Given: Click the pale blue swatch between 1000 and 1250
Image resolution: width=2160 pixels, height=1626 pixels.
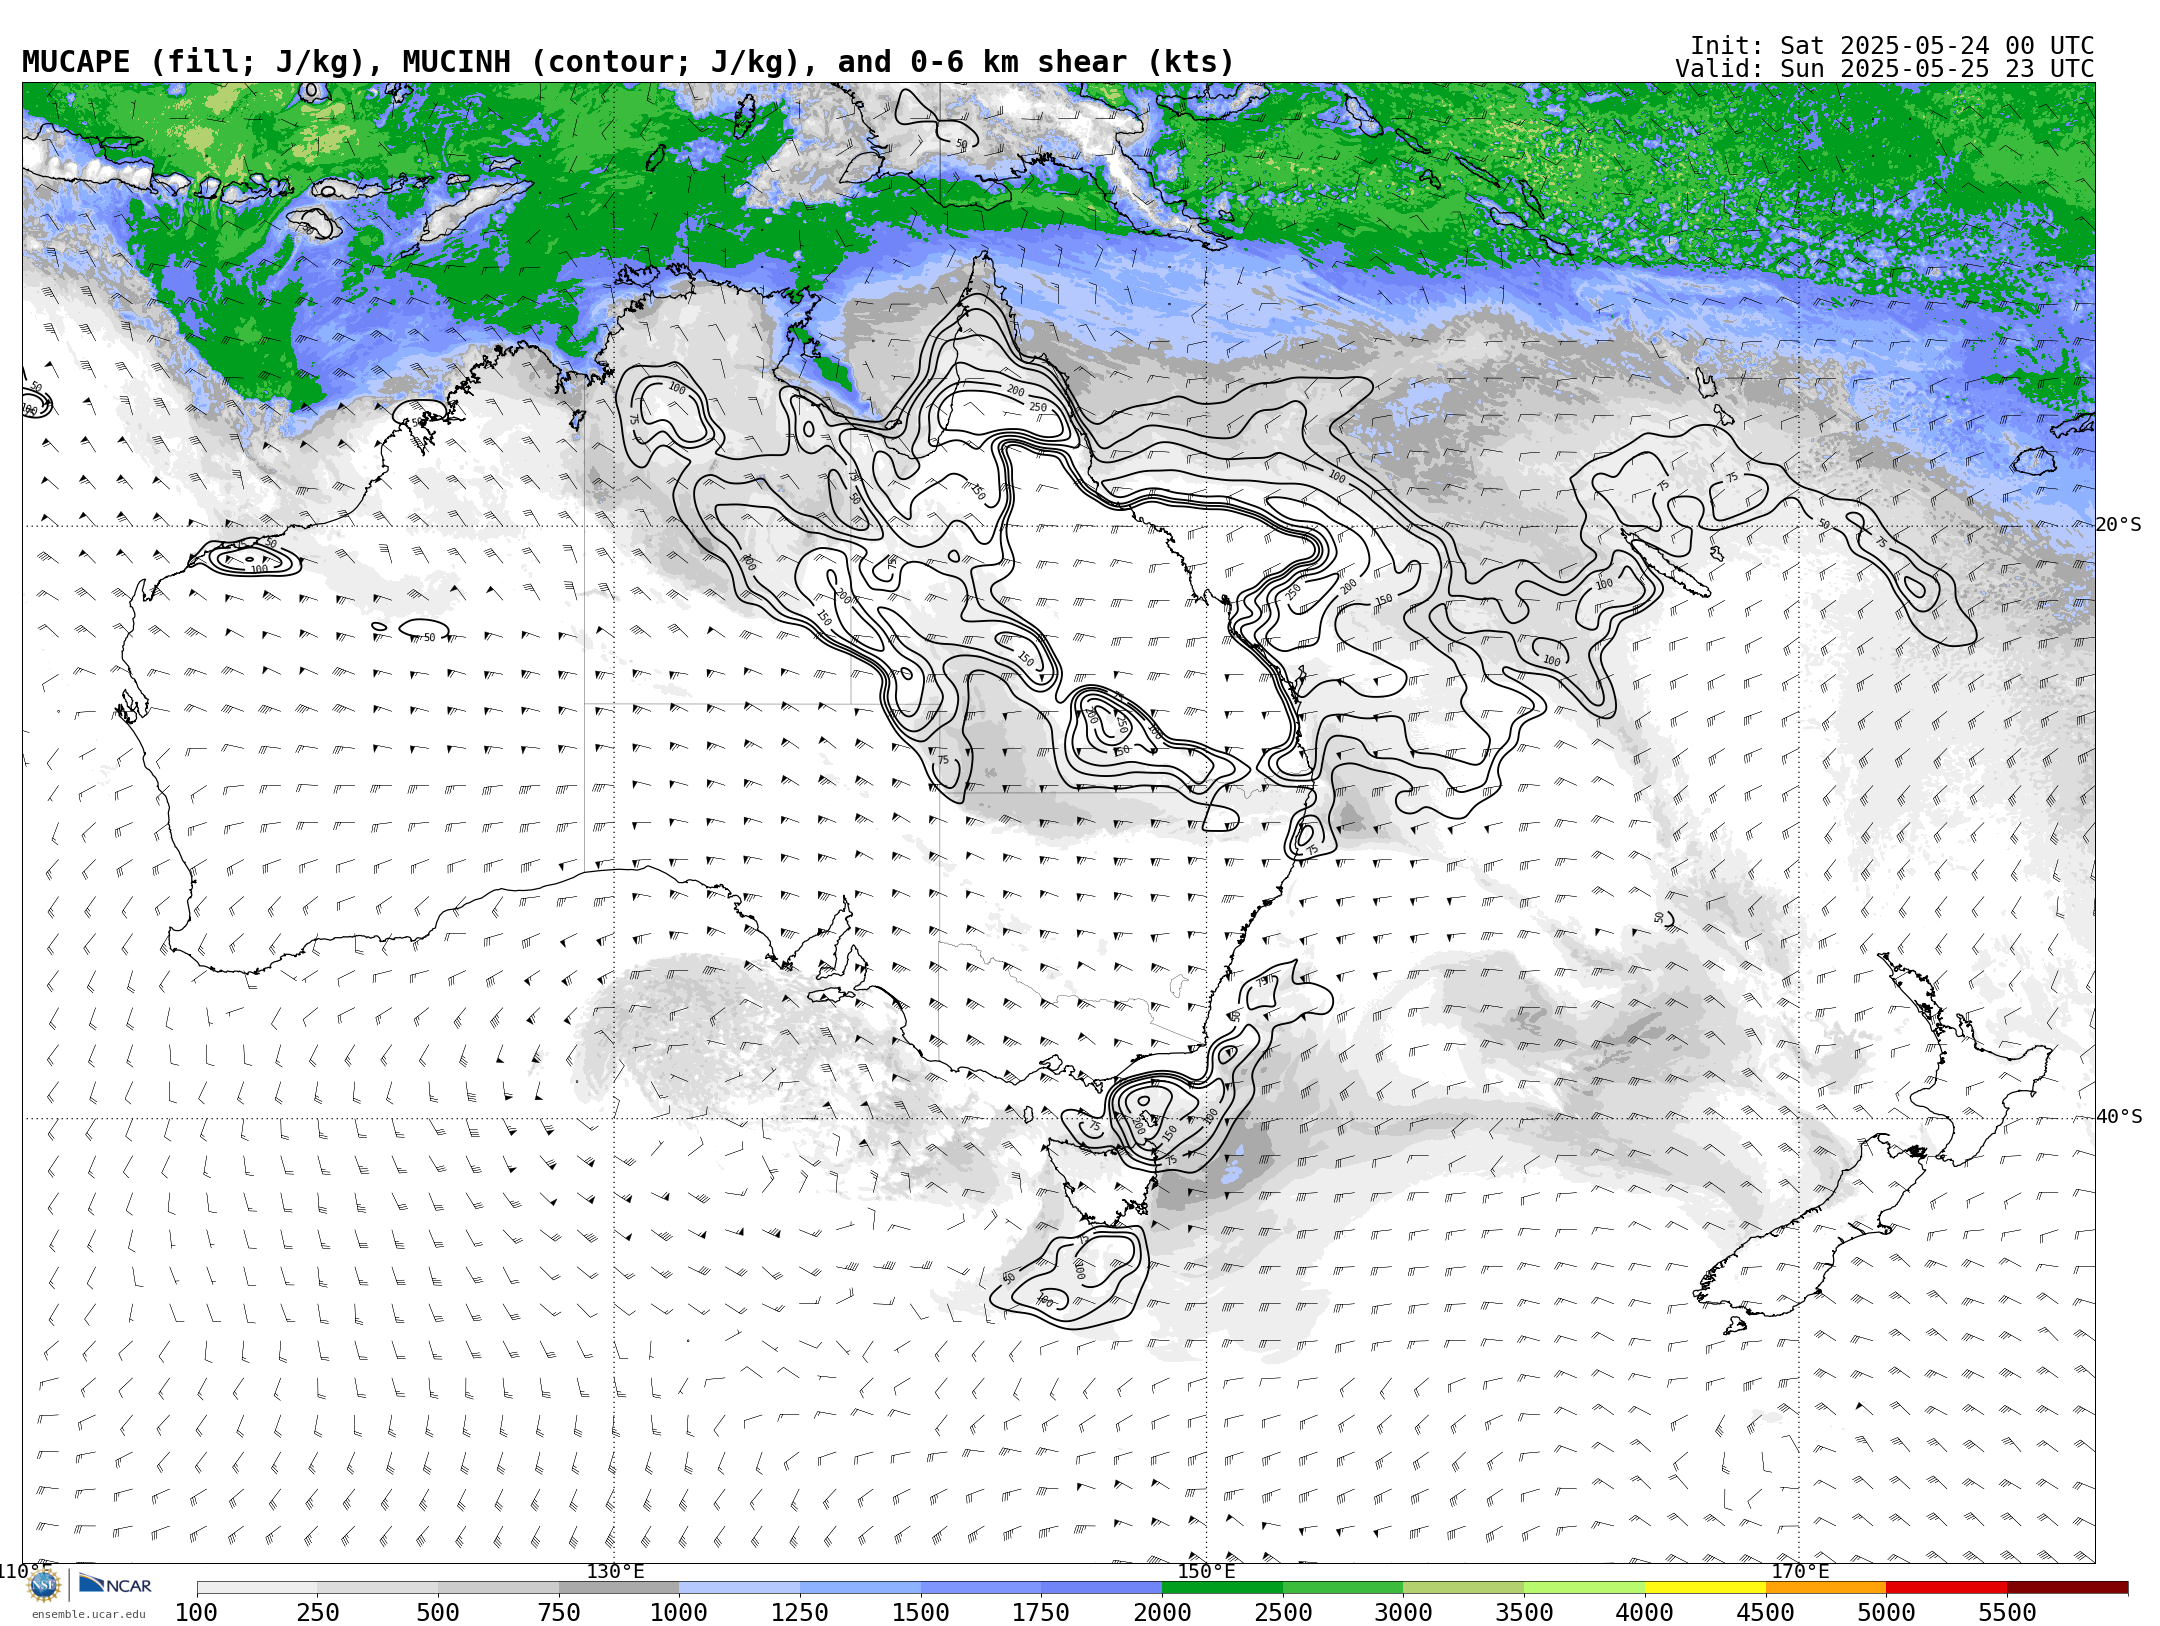Looking at the screenshot, I should (x=739, y=1588).
